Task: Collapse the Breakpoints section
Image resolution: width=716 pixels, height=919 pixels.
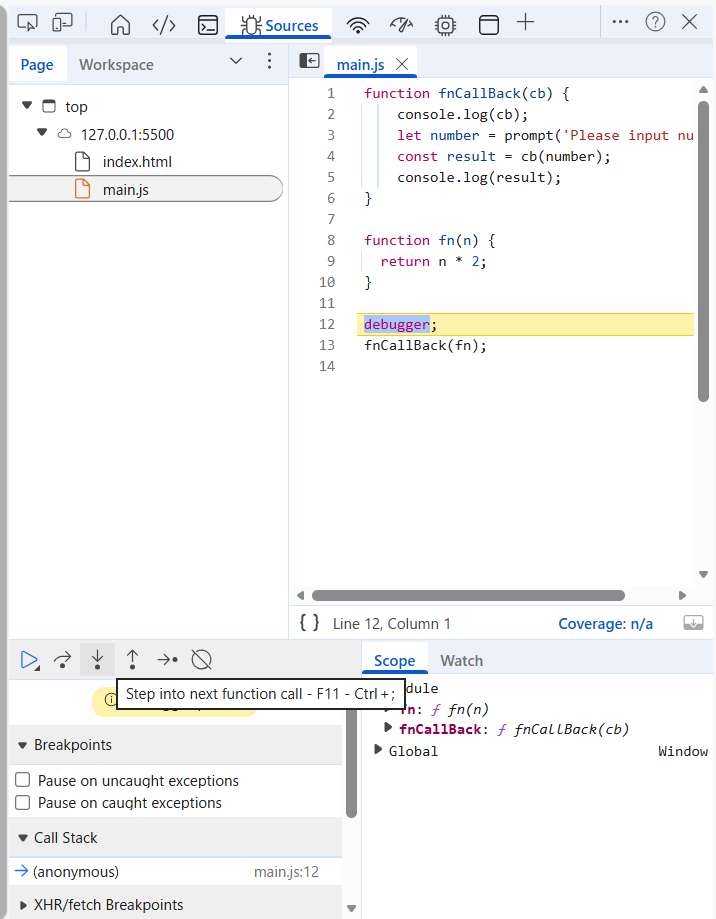Action: coord(23,745)
